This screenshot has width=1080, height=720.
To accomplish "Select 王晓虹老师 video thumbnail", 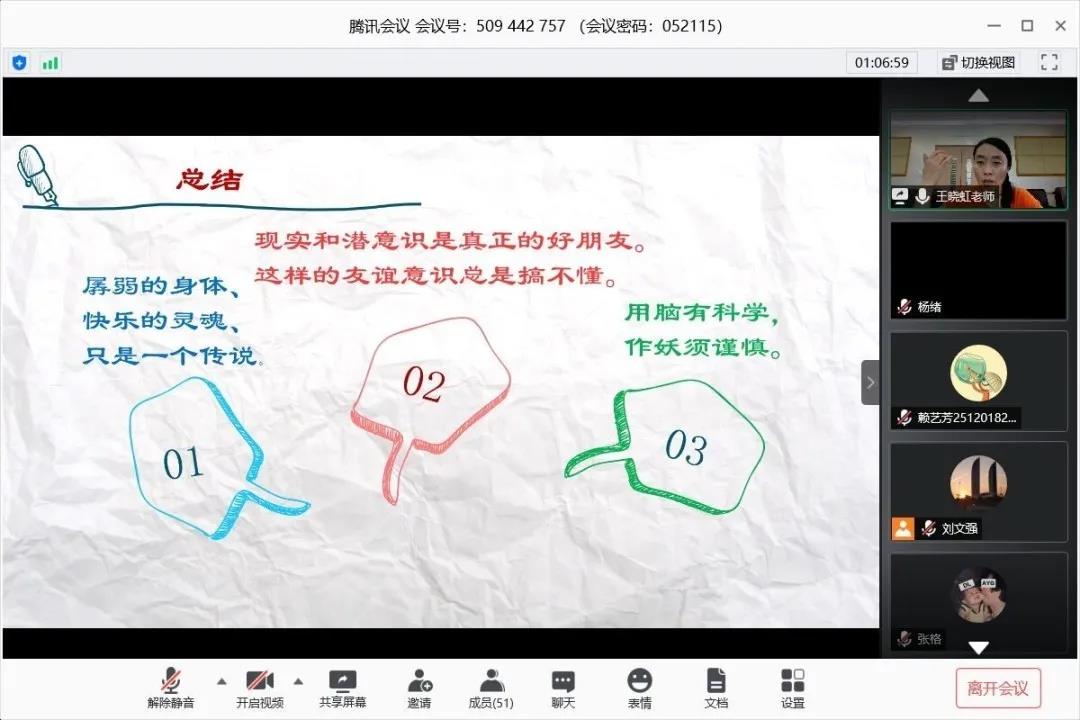I will 978,160.
